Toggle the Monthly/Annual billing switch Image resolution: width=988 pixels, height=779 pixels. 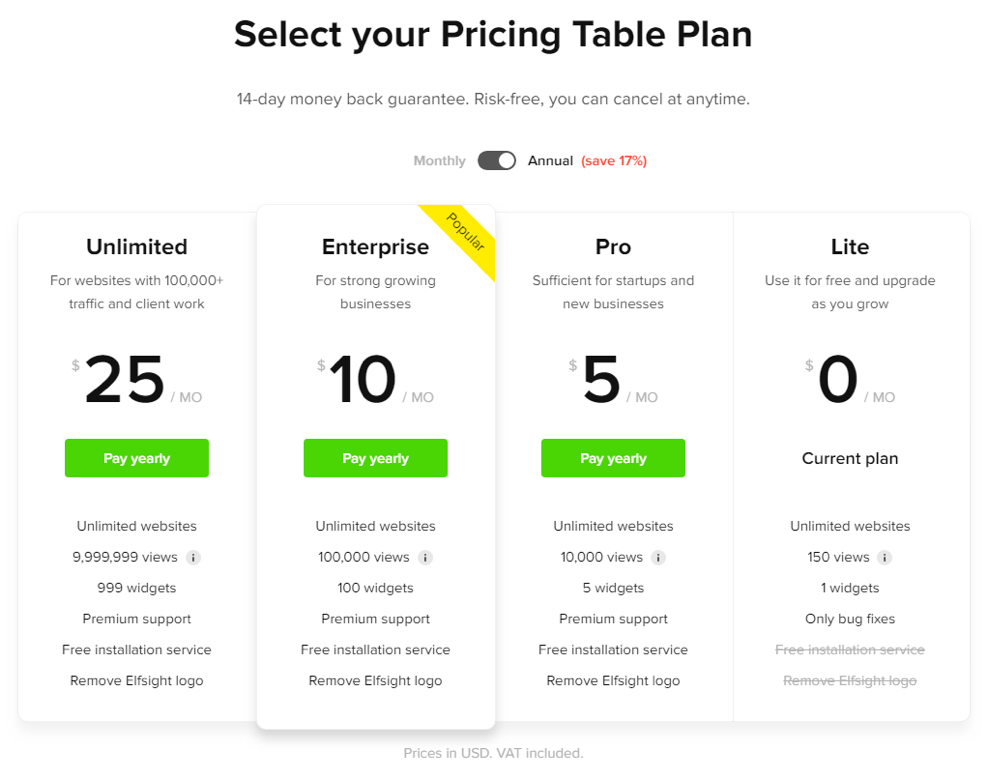tap(497, 161)
